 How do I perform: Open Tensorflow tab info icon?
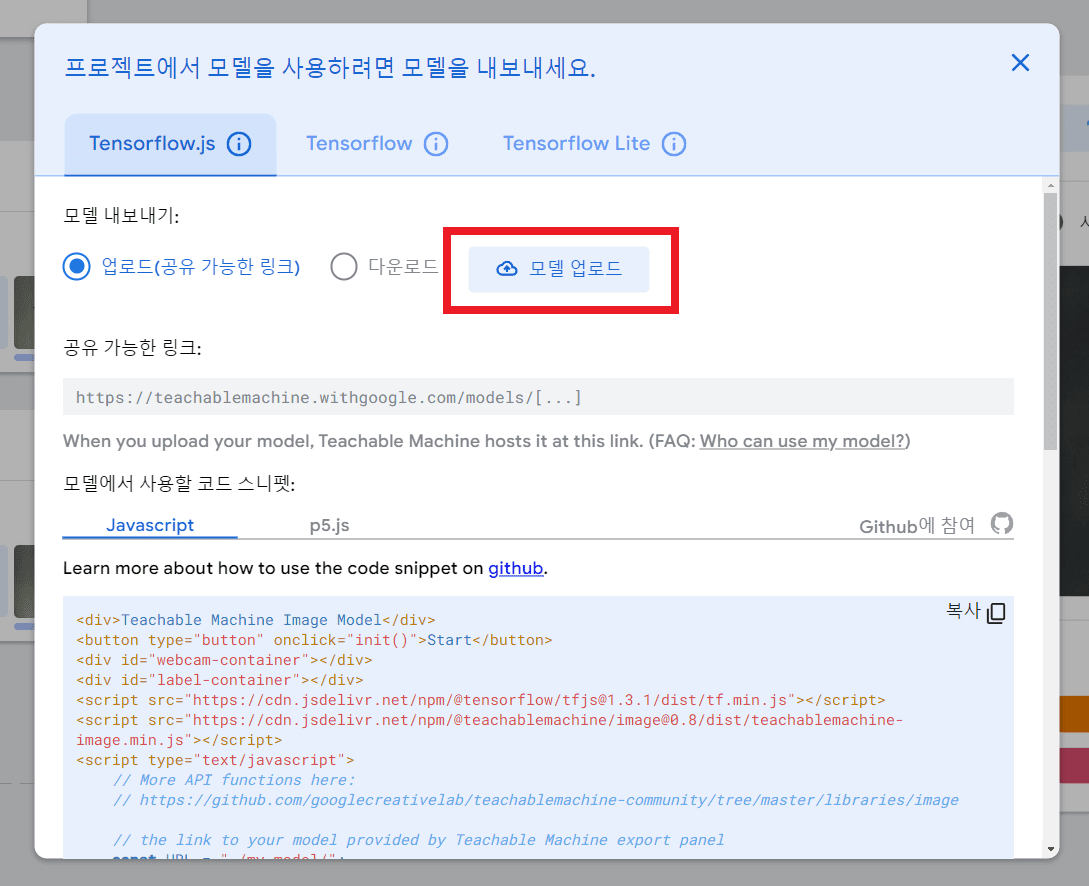tap(436, 144)
